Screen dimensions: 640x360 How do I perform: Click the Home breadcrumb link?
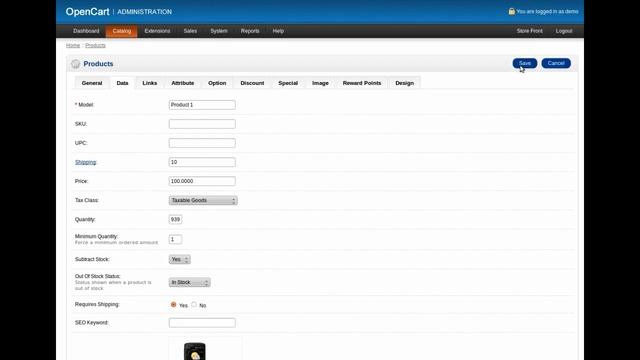(x=73, y=45)
